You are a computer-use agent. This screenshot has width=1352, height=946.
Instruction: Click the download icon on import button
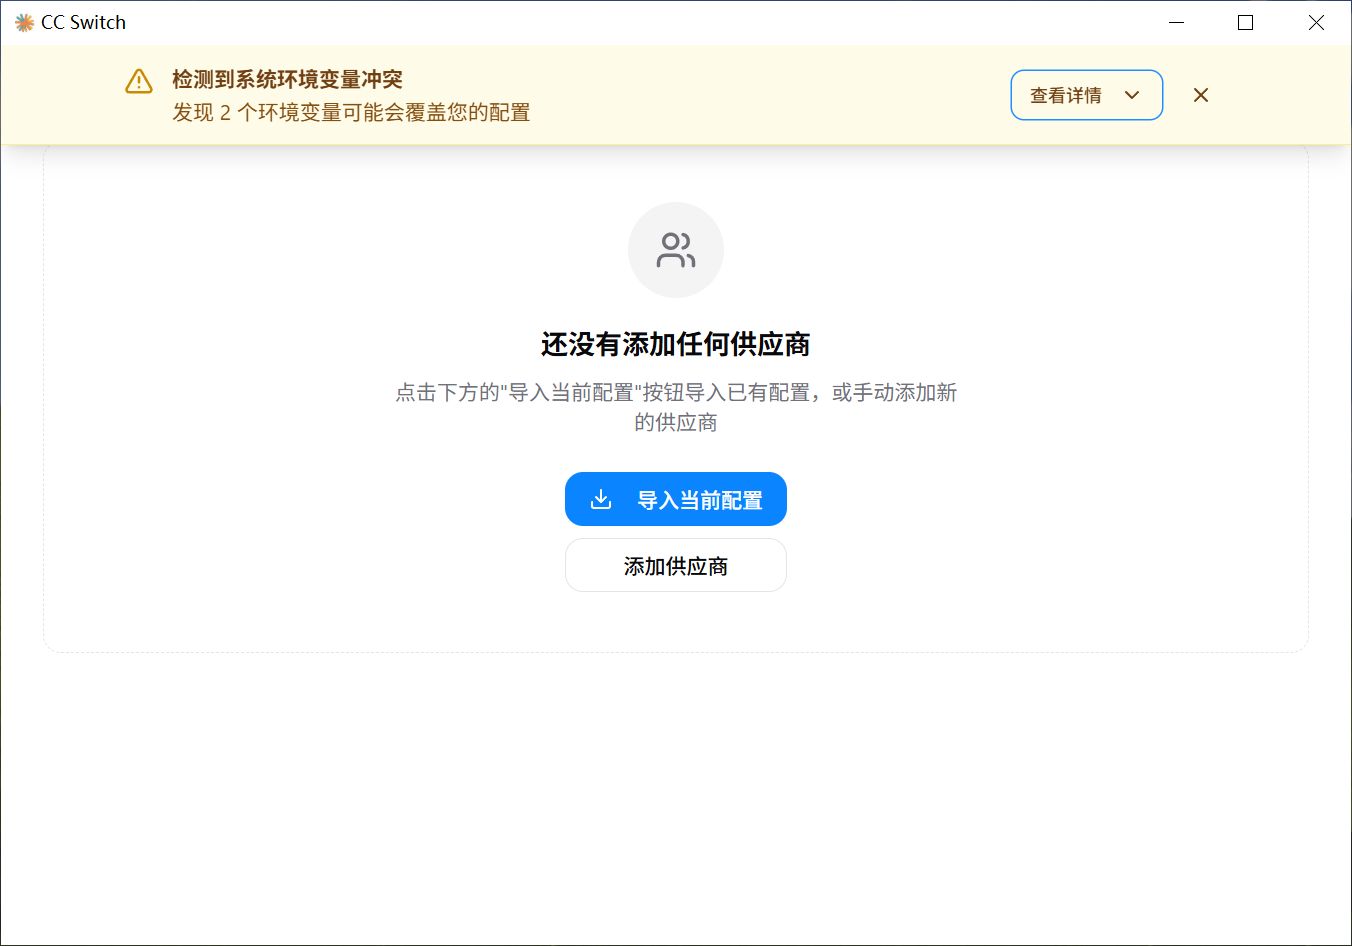[601, 499]
